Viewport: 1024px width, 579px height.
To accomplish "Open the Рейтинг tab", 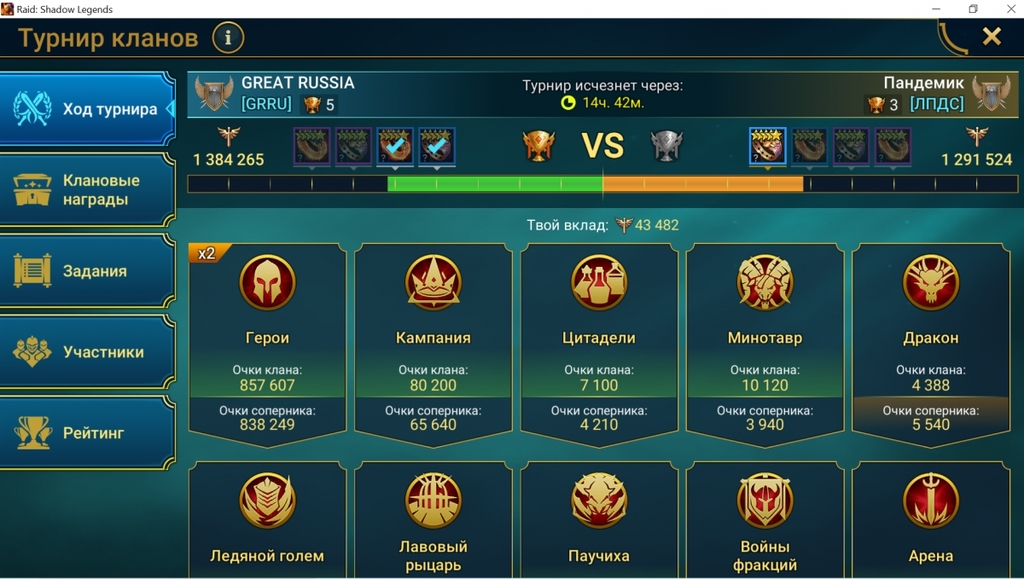I will tap(88, 433).
